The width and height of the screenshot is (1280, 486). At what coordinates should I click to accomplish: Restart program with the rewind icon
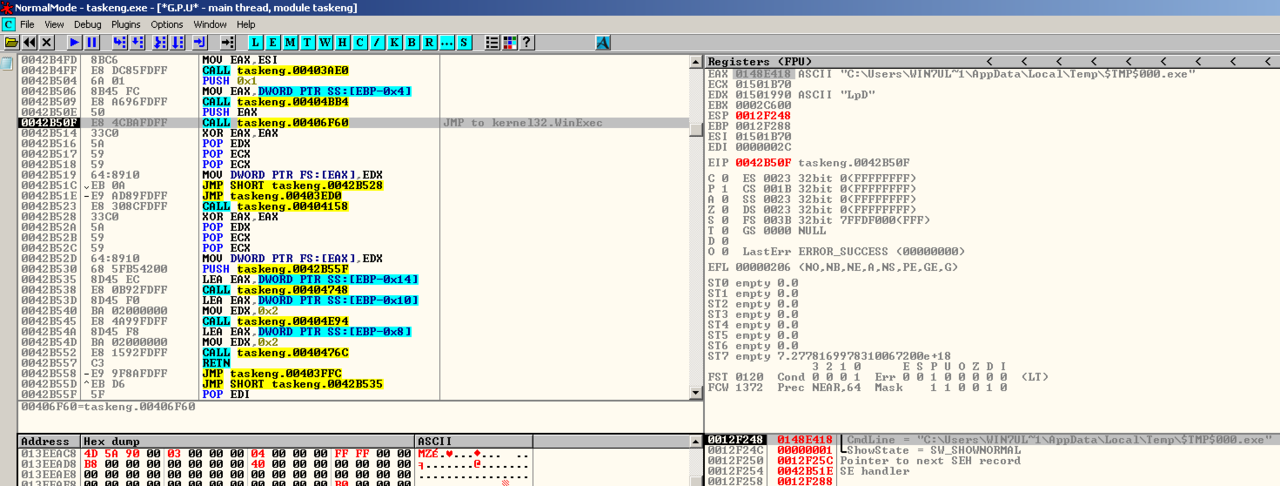click(29, 42)
